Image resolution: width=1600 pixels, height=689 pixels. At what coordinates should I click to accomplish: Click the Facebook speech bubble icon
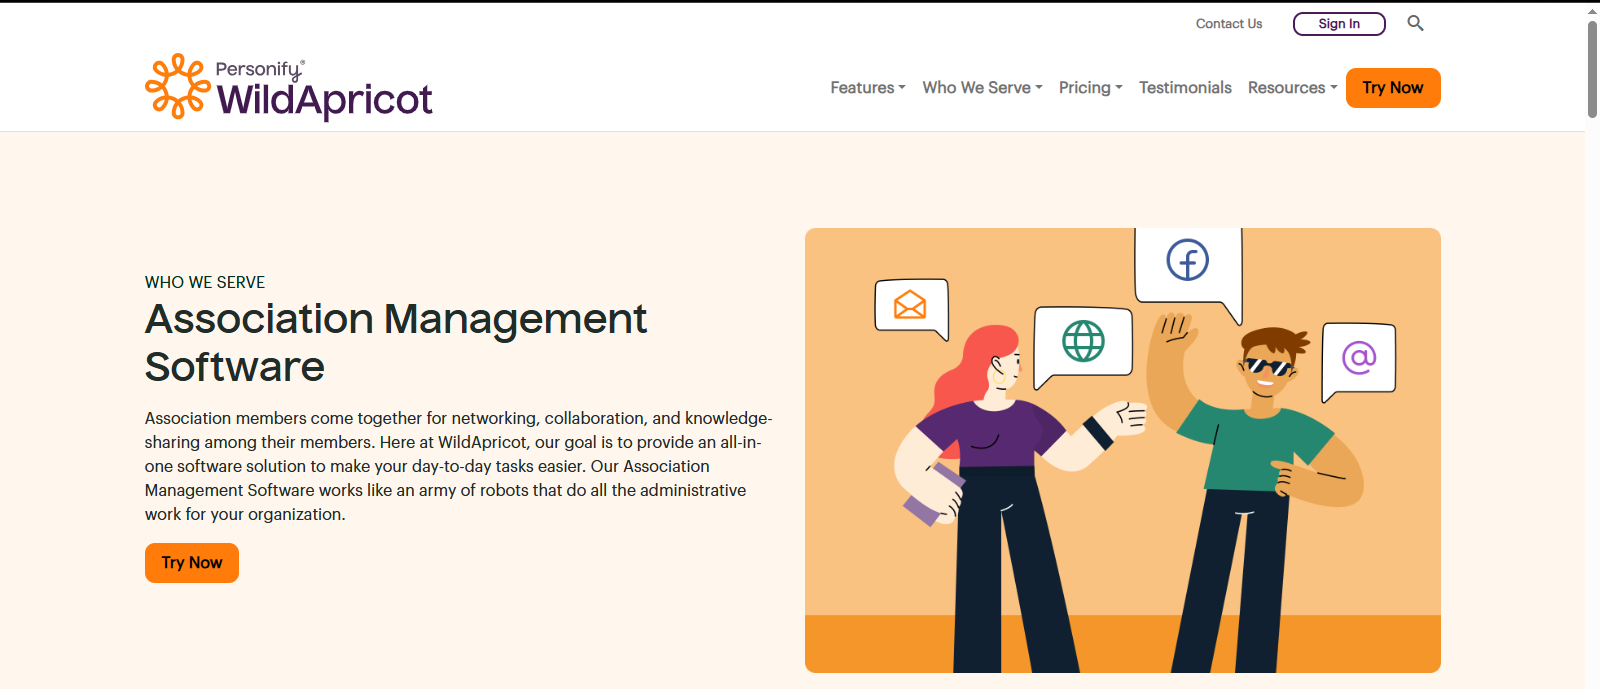(1187, 261)
